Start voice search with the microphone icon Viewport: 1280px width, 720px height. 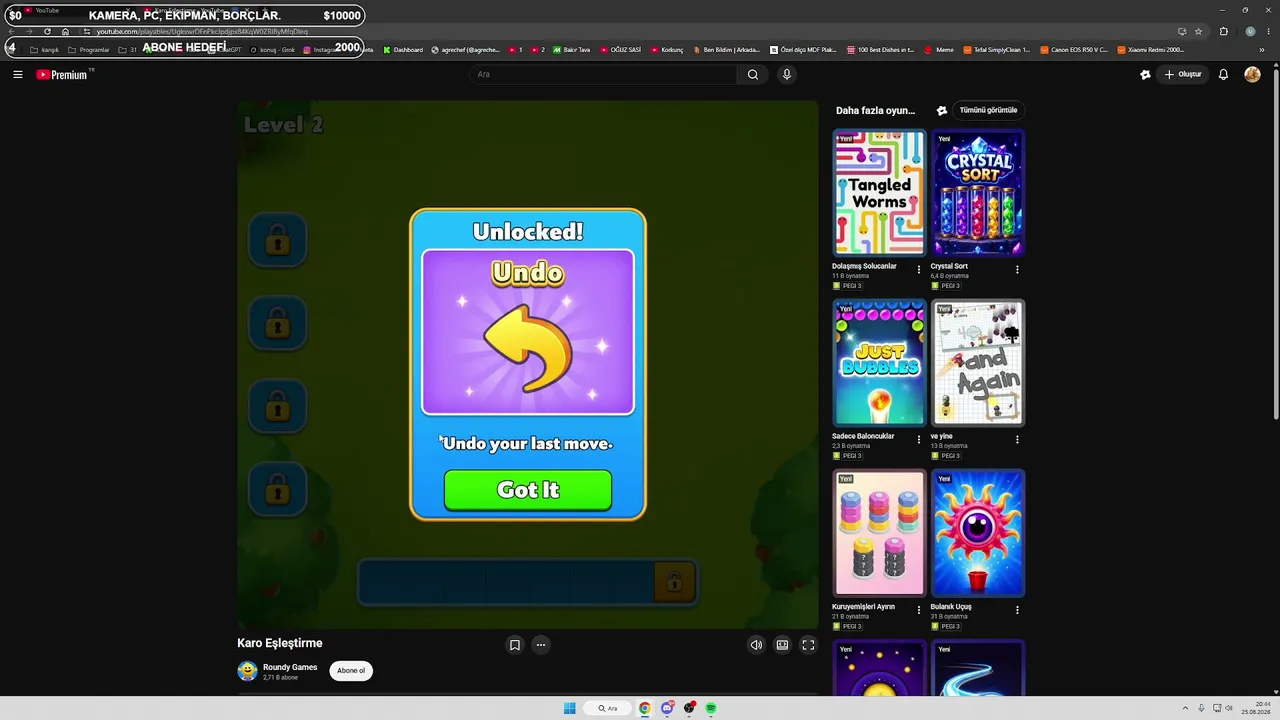[x=787, y=74]
